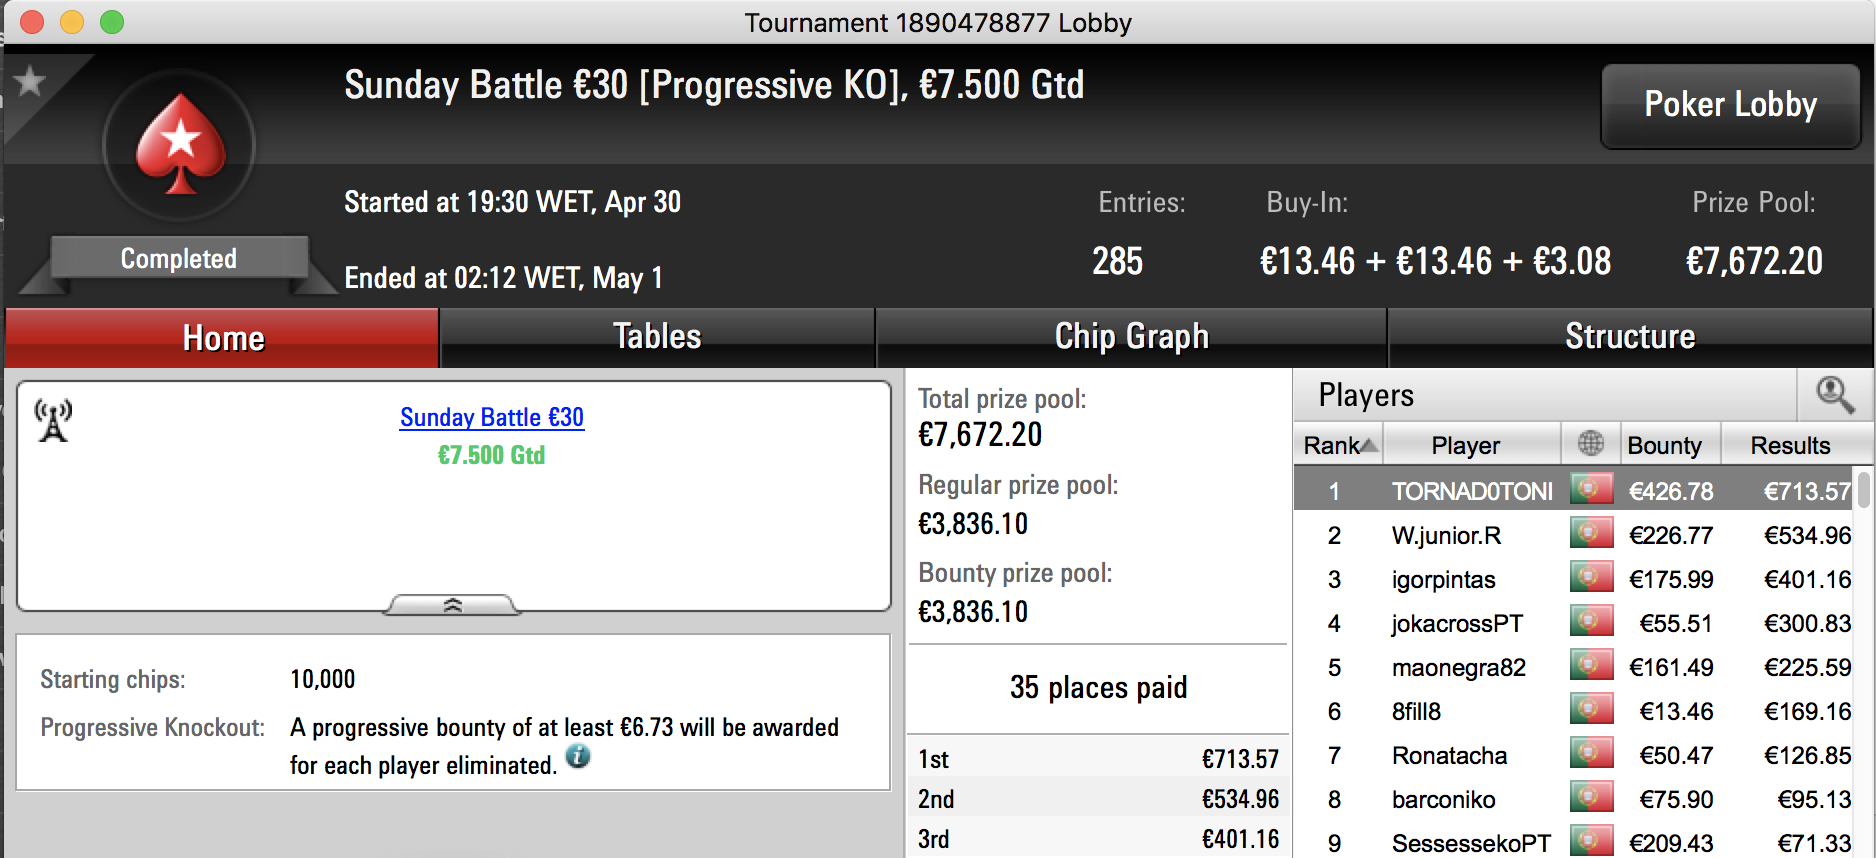Sort players by Bounty column

pyautogui.click(x=1670, y=444)
